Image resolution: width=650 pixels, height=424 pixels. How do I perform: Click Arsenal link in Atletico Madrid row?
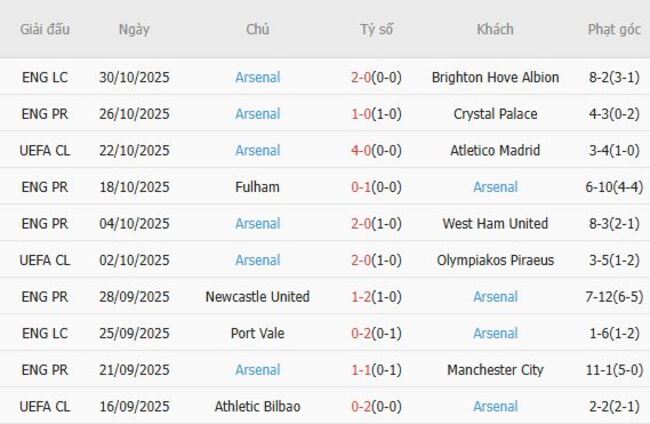pos(257,150)
